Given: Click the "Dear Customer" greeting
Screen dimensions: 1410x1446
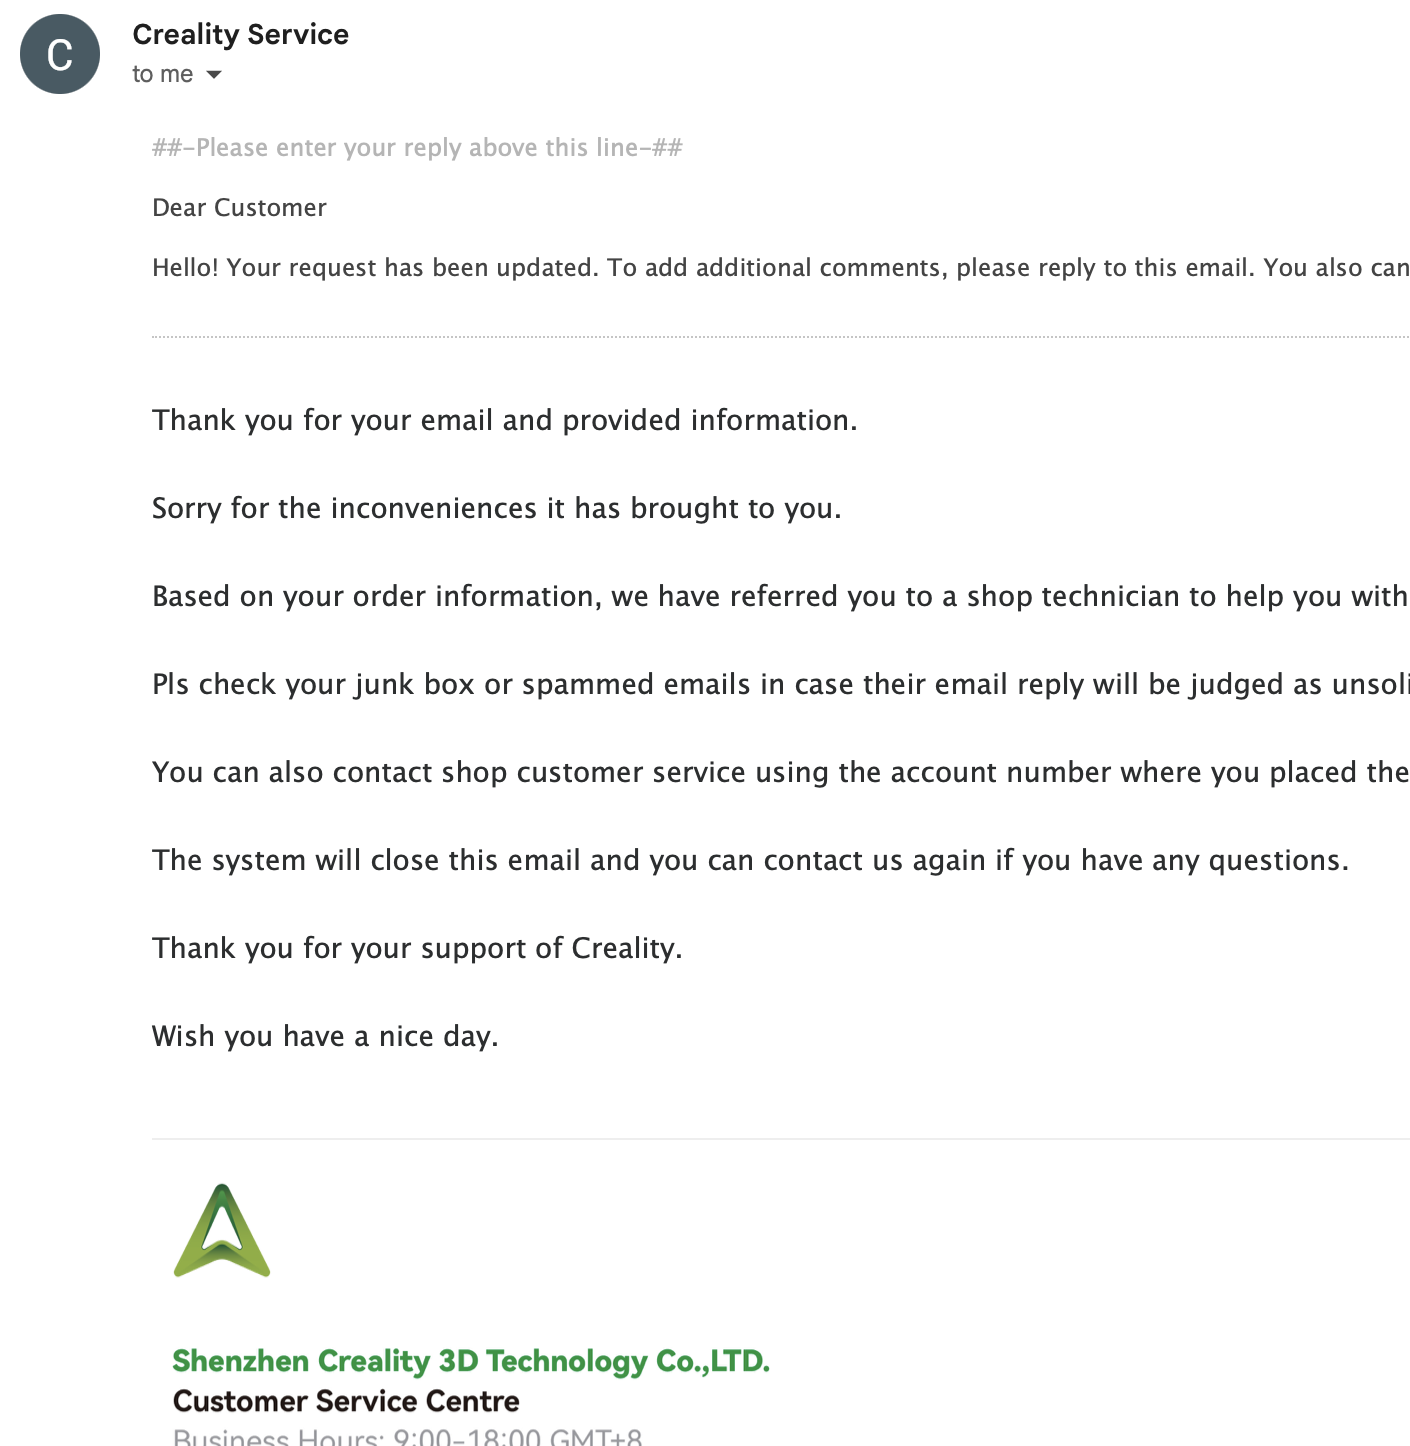Looking at the screenshot, I should [239, 208].
